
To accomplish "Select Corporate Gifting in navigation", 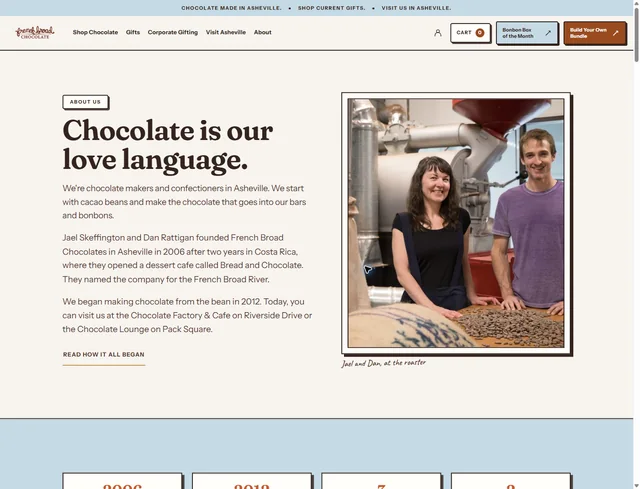I will [x=173, y=32].
